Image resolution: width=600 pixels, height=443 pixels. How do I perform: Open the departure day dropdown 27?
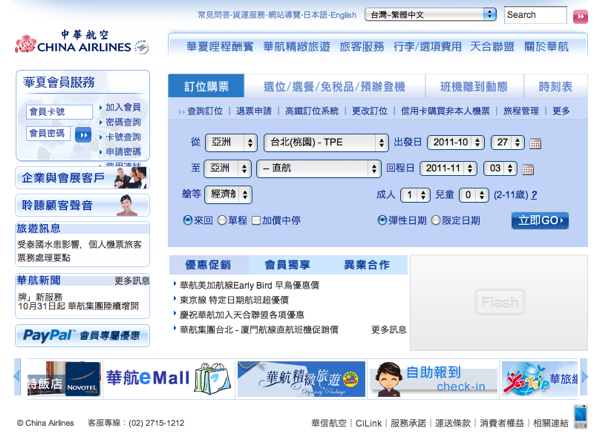pyautogui.click(x=508, y=143)
